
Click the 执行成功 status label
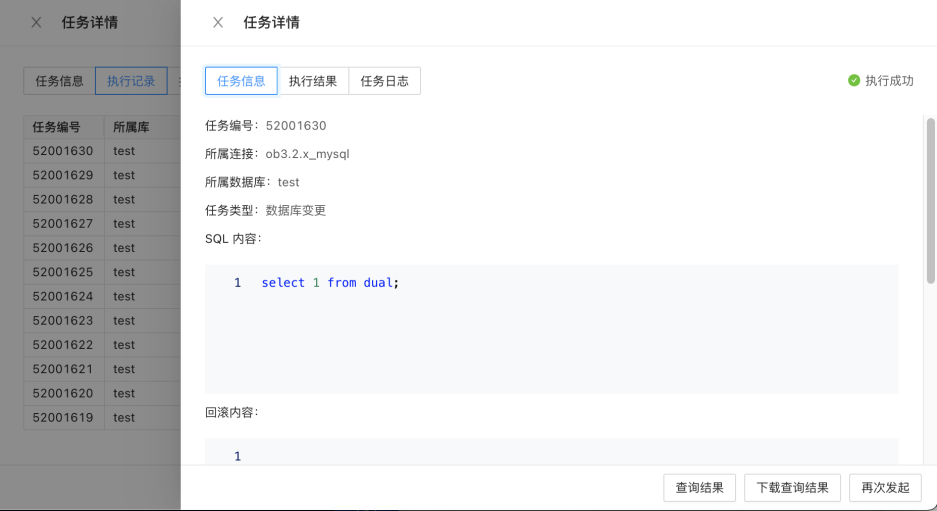(889, 81)
